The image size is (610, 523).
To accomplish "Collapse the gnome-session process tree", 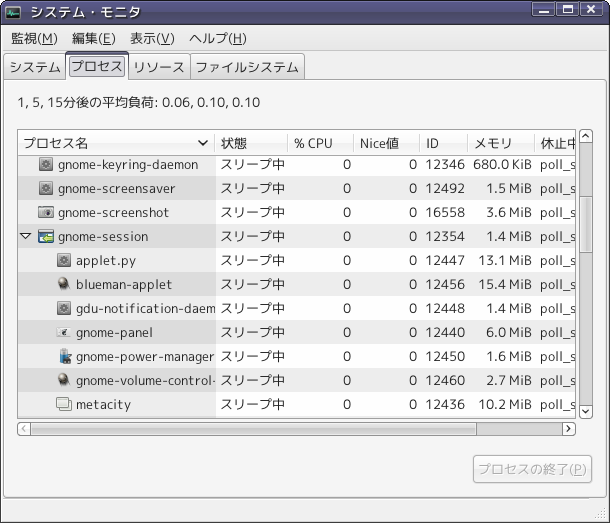I will tap(26, 236).
